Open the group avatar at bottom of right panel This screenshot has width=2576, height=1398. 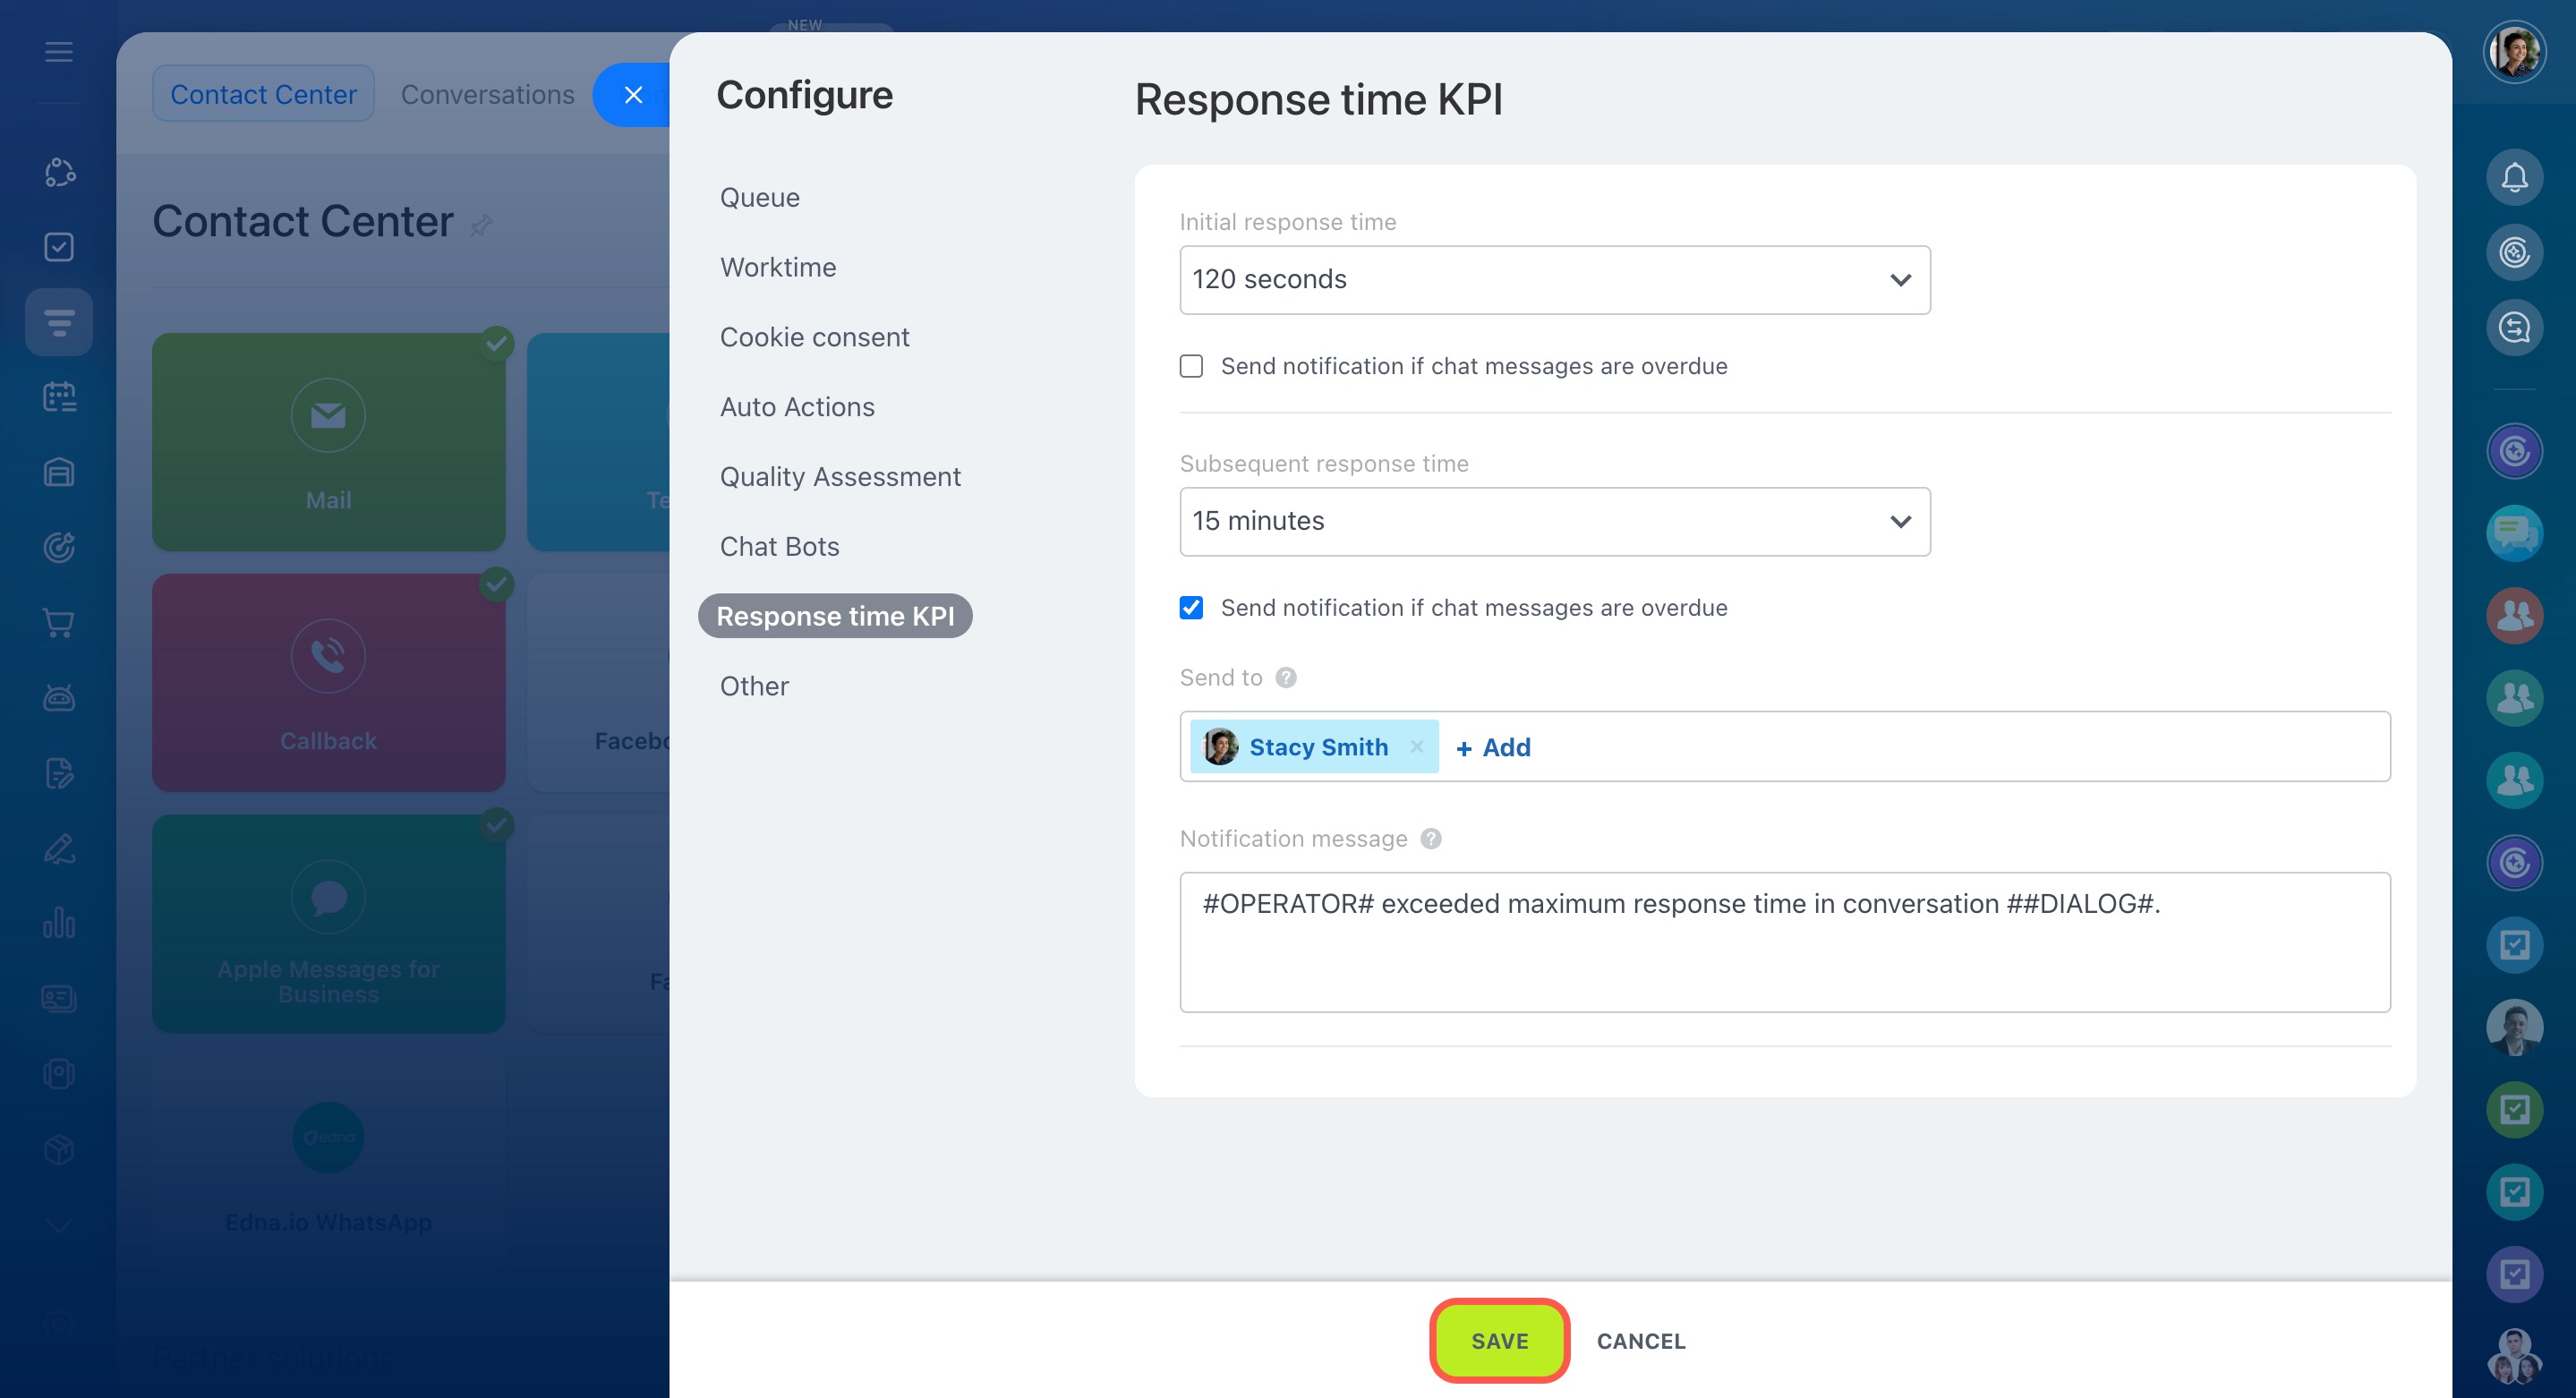[x=2514, y=1356]
